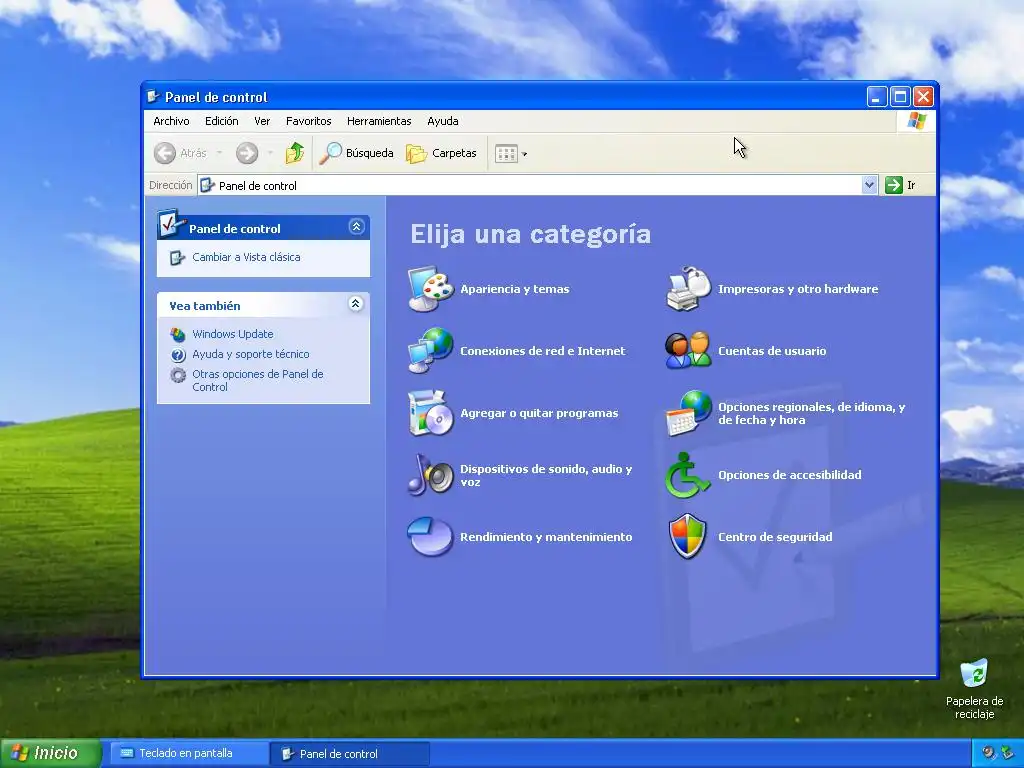
Task: Open the Apariencia y temas palette icon
Action: 430,289
